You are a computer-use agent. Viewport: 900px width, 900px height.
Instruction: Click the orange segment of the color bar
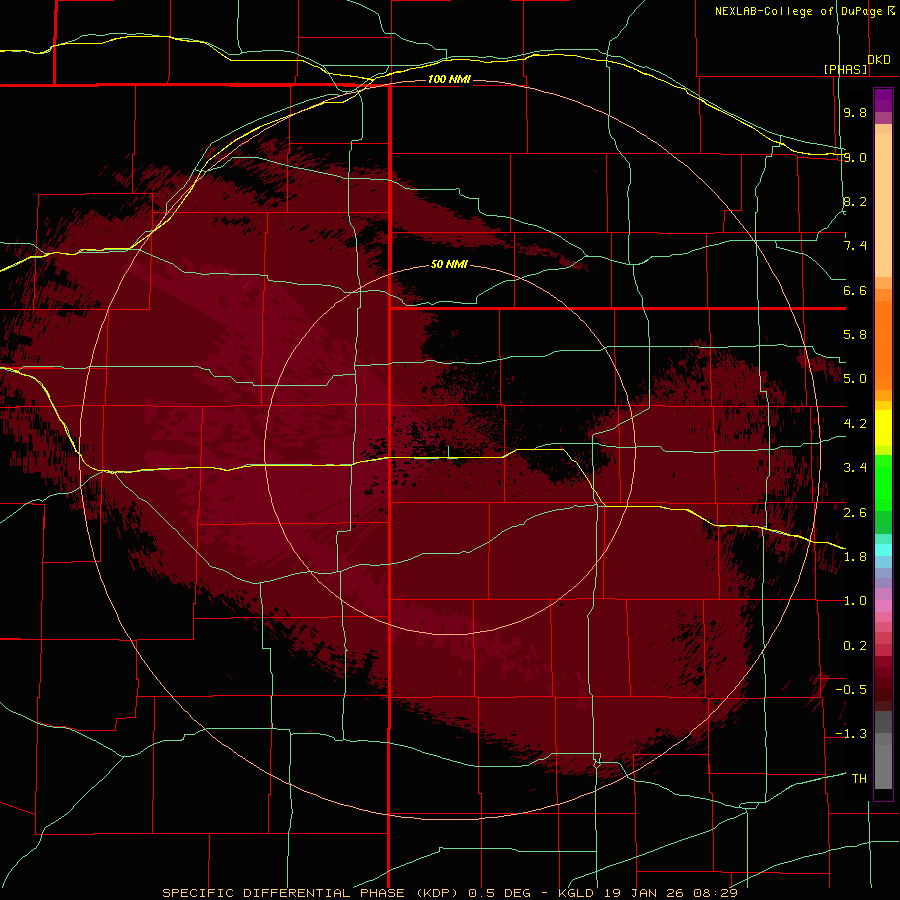(883, 346)
